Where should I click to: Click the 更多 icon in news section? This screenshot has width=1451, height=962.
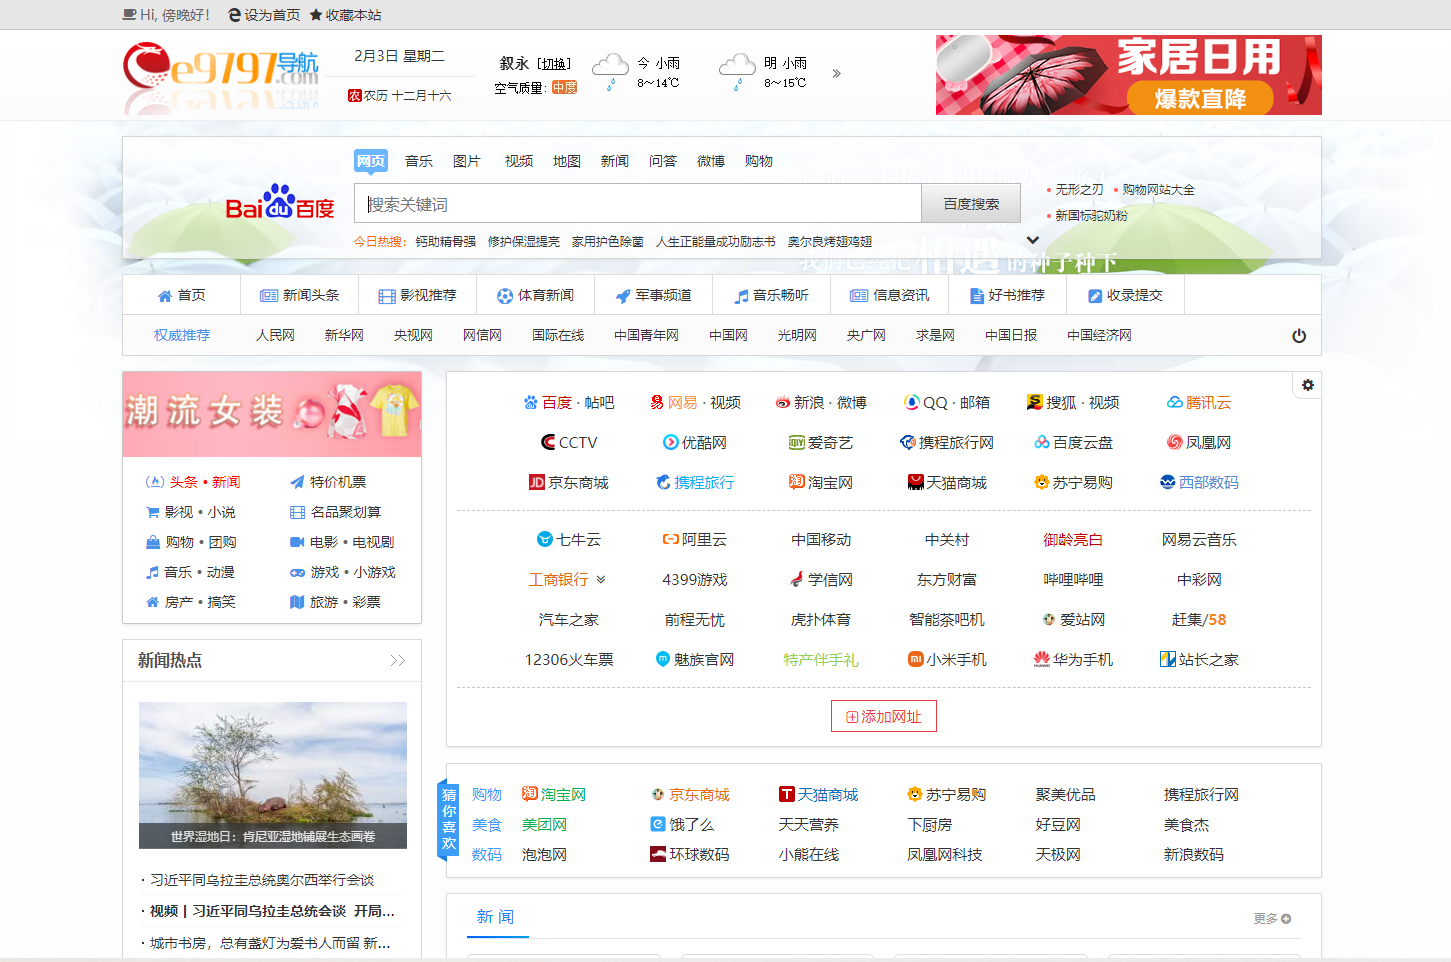1272,919
